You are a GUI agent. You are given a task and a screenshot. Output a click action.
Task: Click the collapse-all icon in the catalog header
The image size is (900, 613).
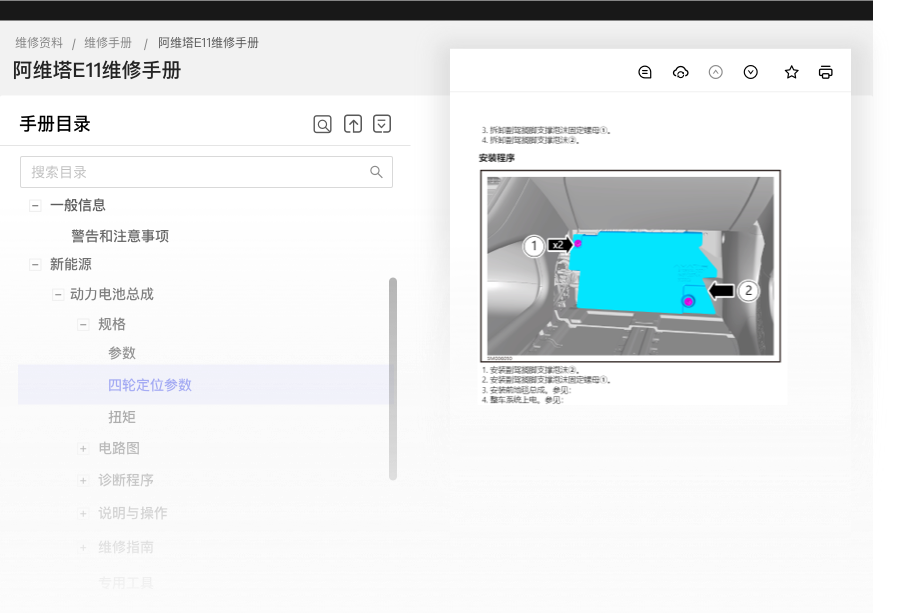coord(382,124)
